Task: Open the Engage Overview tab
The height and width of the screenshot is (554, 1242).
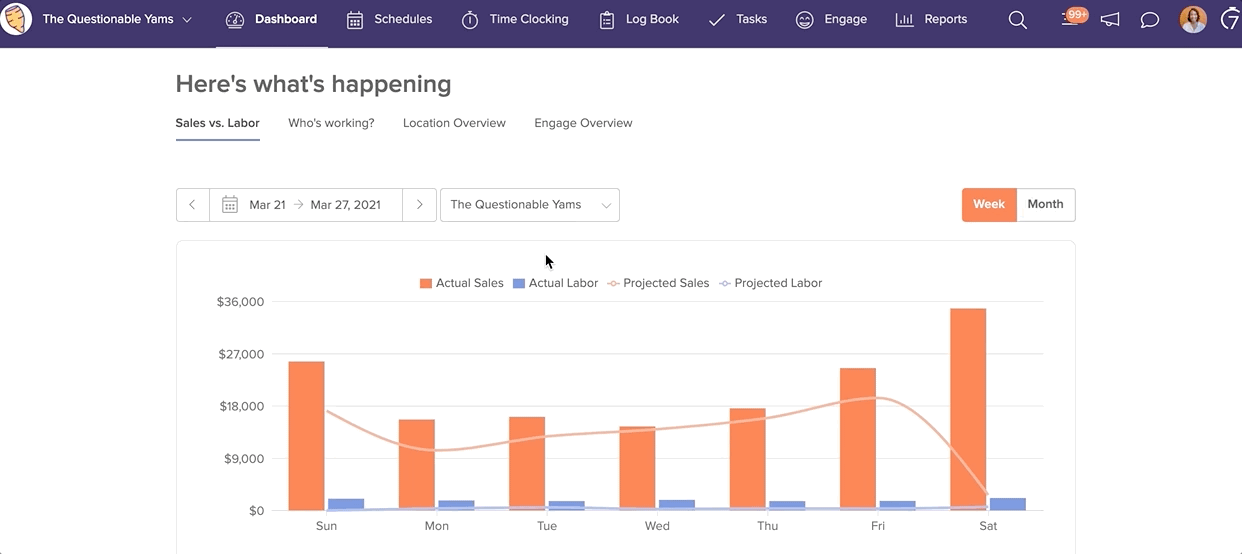Action: pyautogui.click(x=583, y=123)
